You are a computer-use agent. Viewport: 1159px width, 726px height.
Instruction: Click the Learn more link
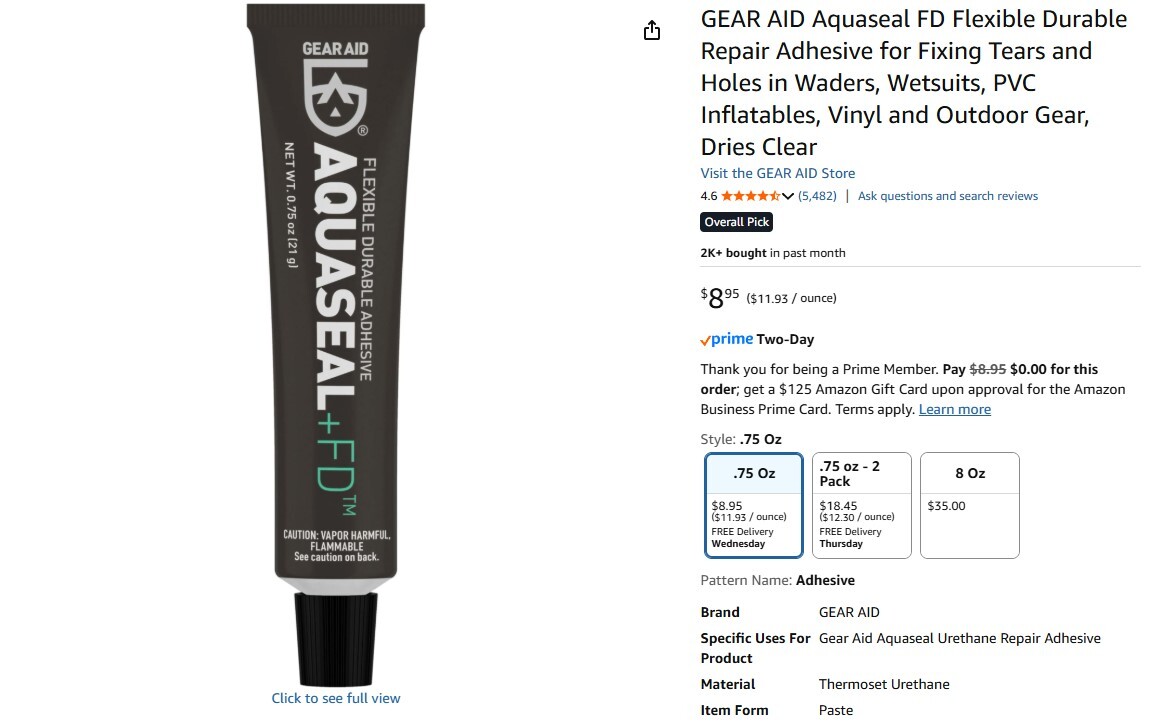click(954, 410)
